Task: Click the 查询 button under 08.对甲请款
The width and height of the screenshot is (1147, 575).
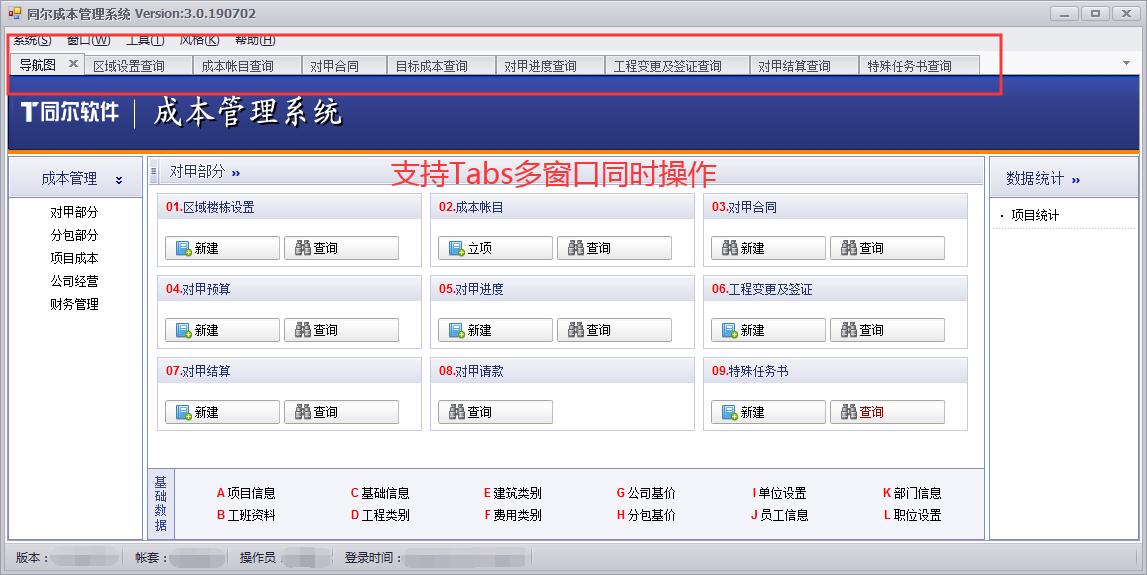Action: [495, 412]
